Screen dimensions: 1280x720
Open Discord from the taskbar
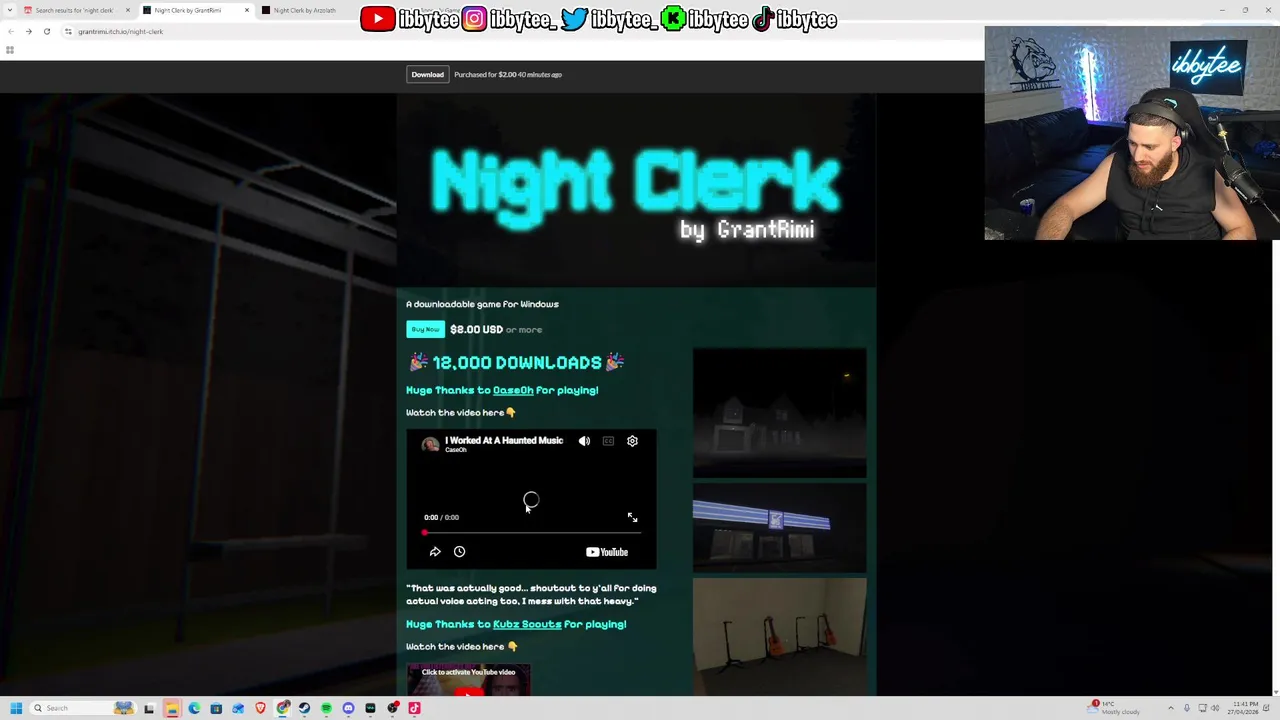click(348, 708)
